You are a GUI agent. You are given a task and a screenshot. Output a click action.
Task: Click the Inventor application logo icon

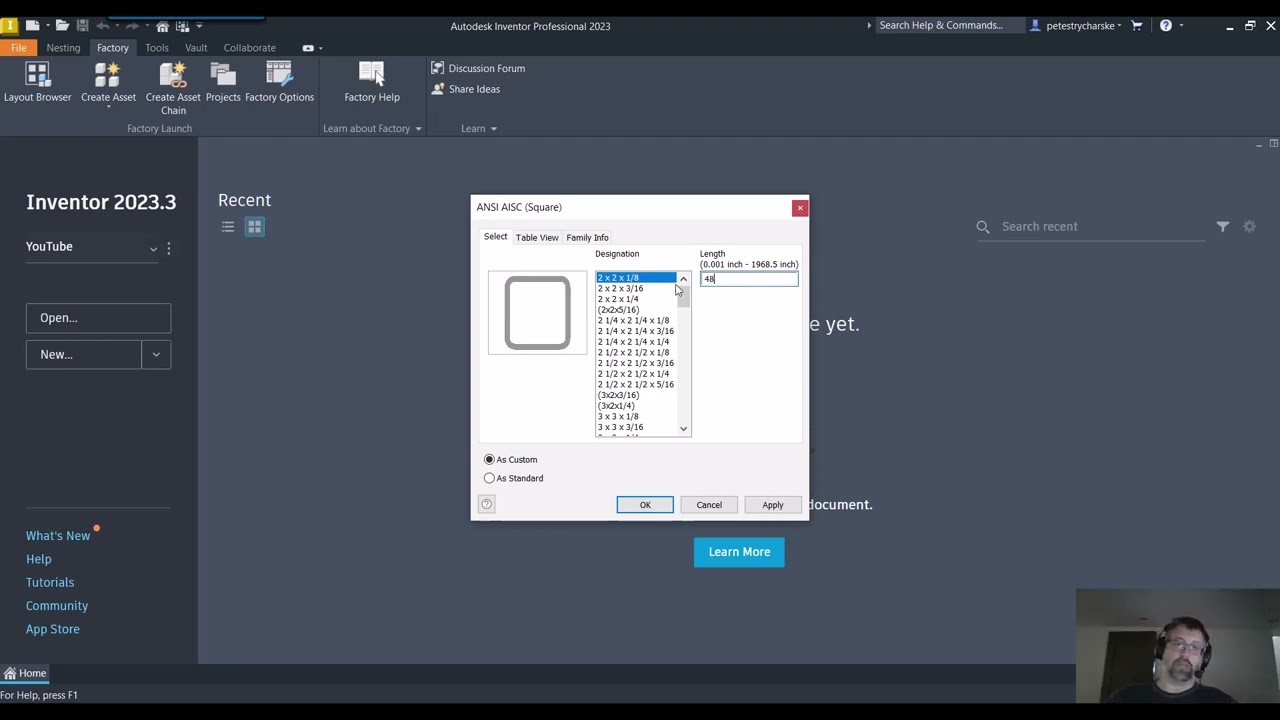(x=9, y=25)
